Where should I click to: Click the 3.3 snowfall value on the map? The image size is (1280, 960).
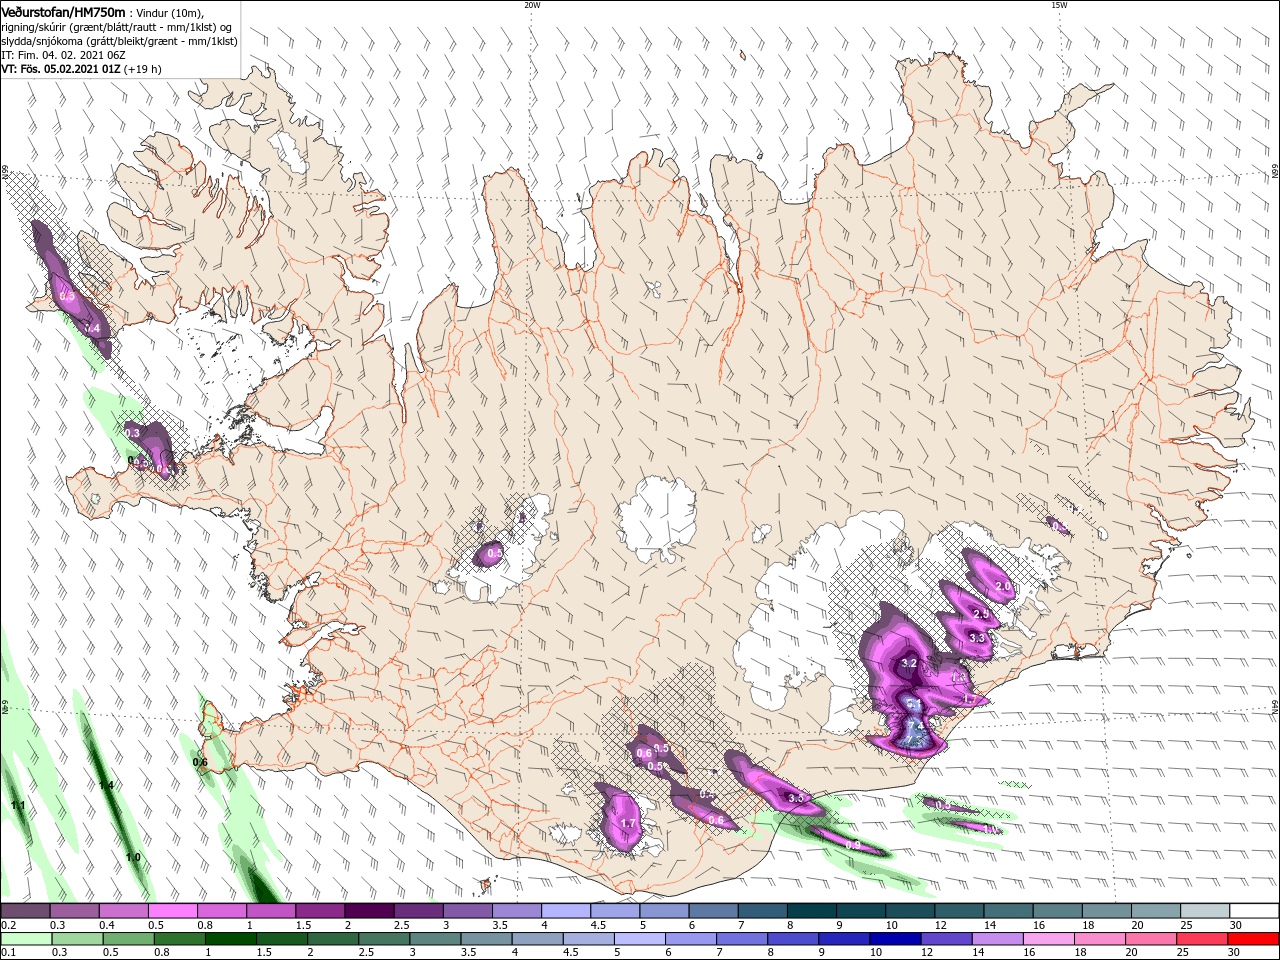tap(977, 638)
